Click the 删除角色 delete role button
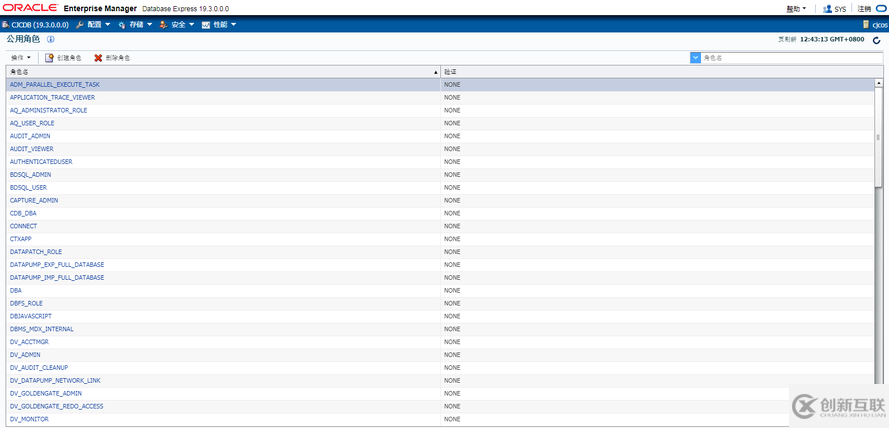Viewport: 889px width, 428px height. tap(112, 58)
